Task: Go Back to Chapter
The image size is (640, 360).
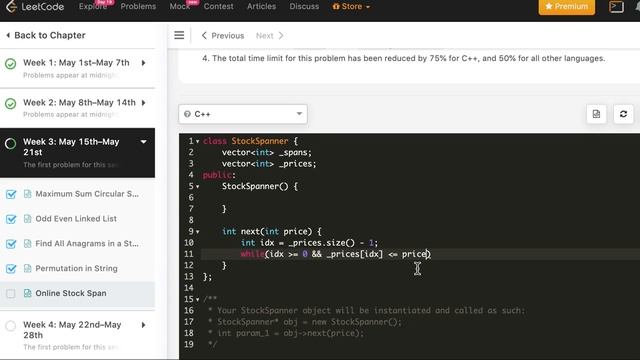Action: pos(46,36)
